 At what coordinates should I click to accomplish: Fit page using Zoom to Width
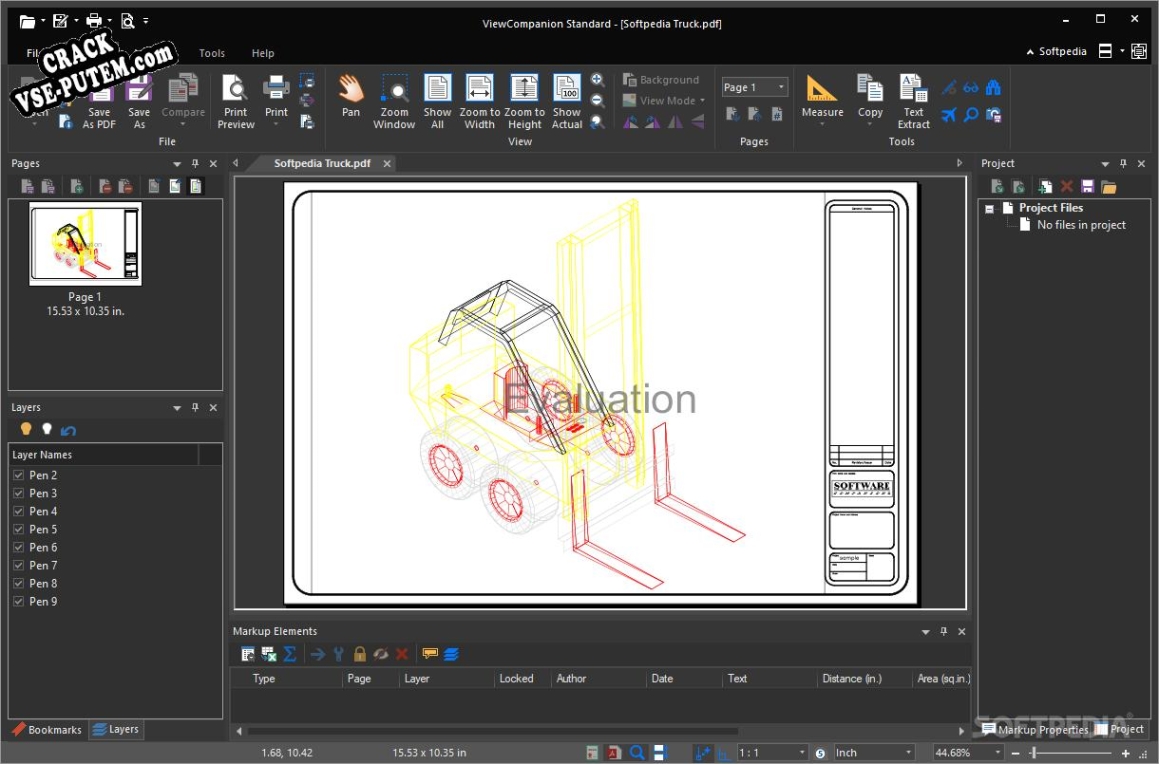pyautogui.click(x=479, y=101)
